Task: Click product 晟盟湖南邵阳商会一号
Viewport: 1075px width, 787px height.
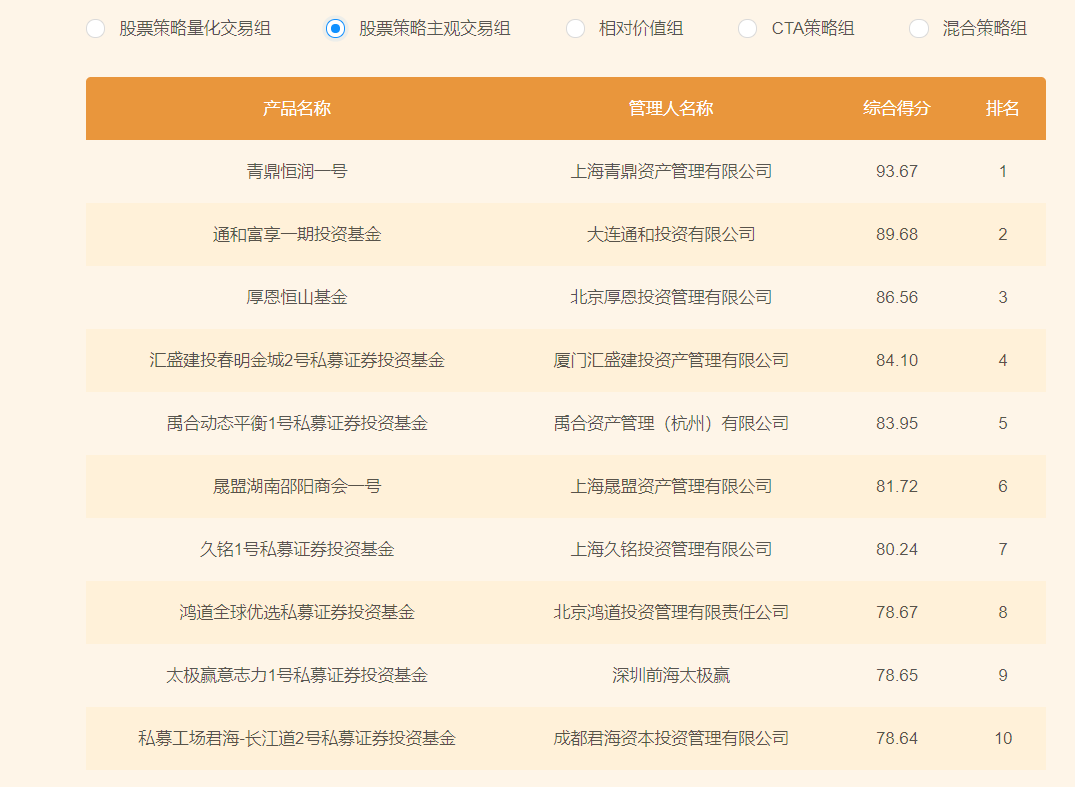Action: tap(297, 487)
